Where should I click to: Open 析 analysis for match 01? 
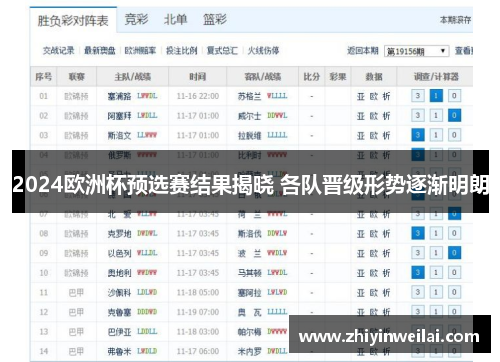pyautogui.click(x=386, y=97)
